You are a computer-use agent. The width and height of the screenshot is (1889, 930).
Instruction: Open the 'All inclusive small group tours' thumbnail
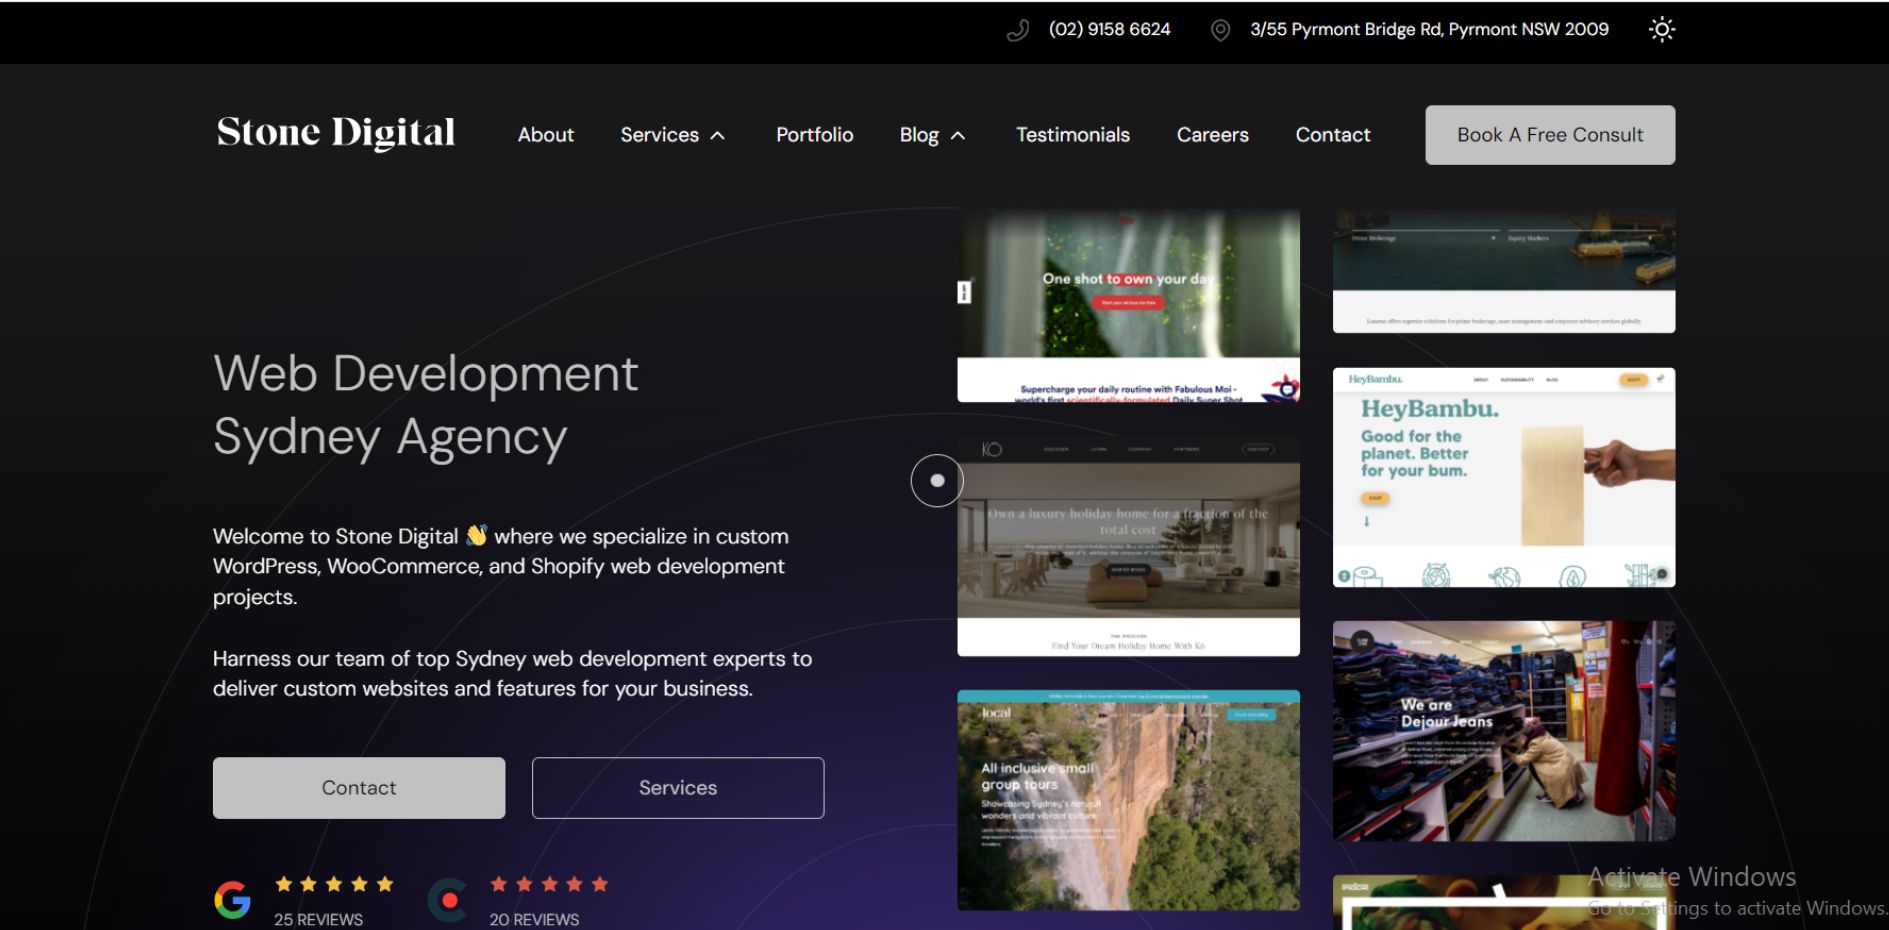1128,800
